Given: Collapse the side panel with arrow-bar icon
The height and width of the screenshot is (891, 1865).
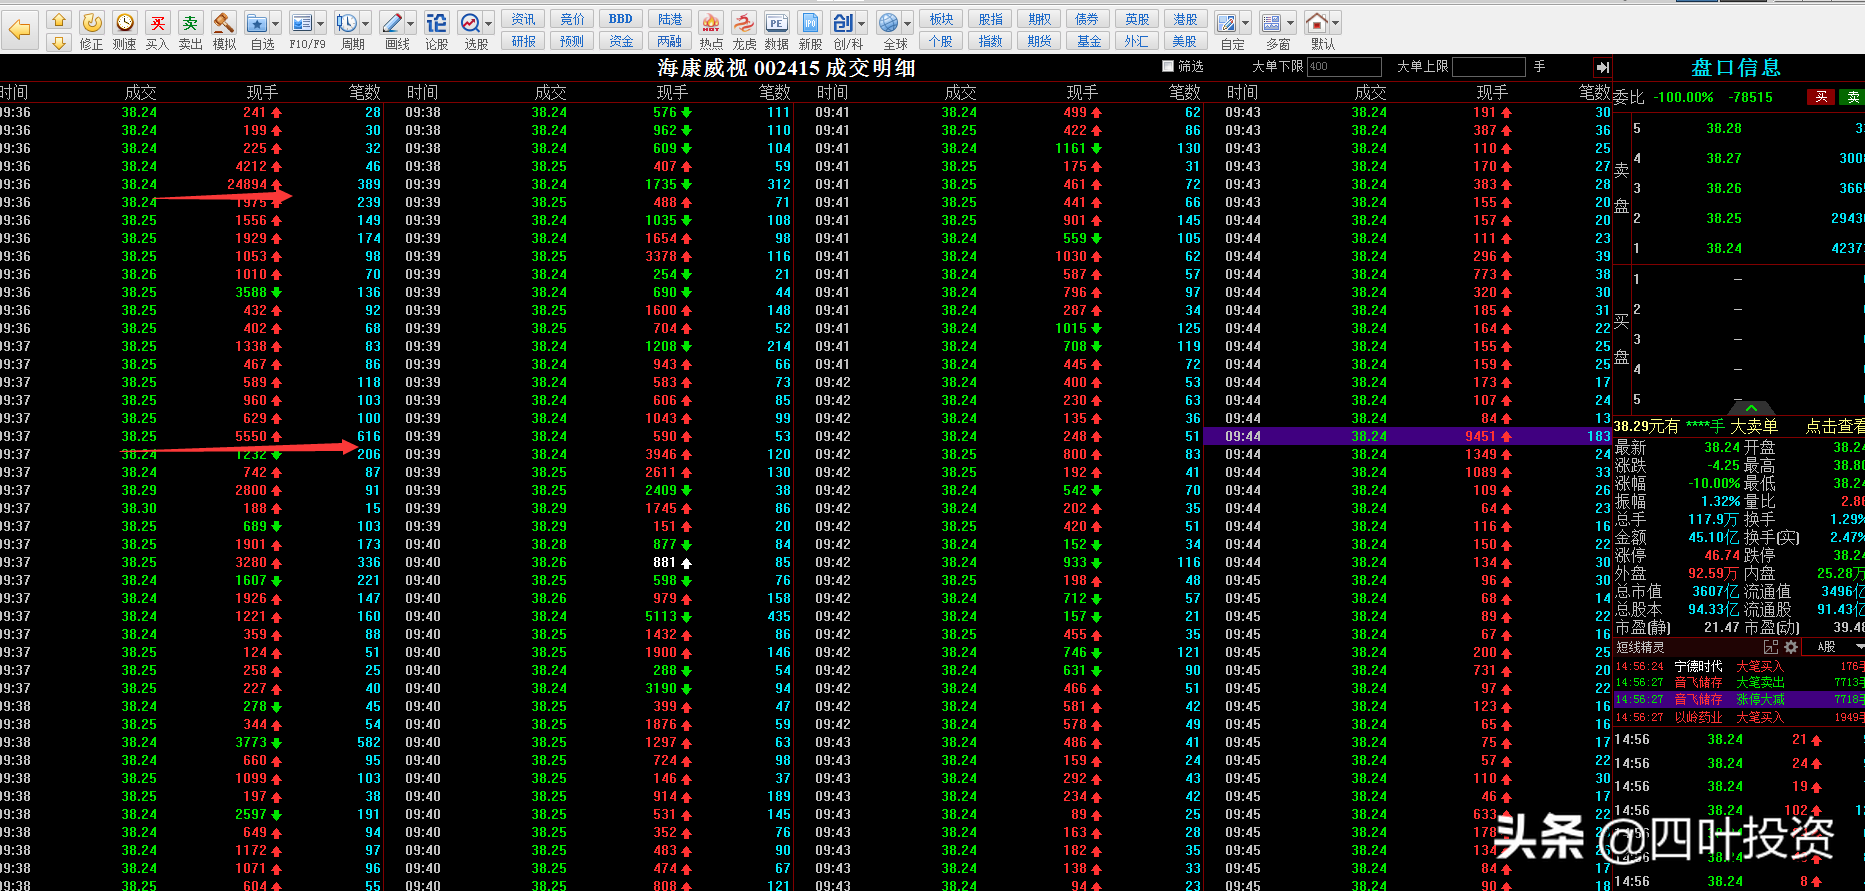Looking at the screenshot, I should coord(1602,67).
